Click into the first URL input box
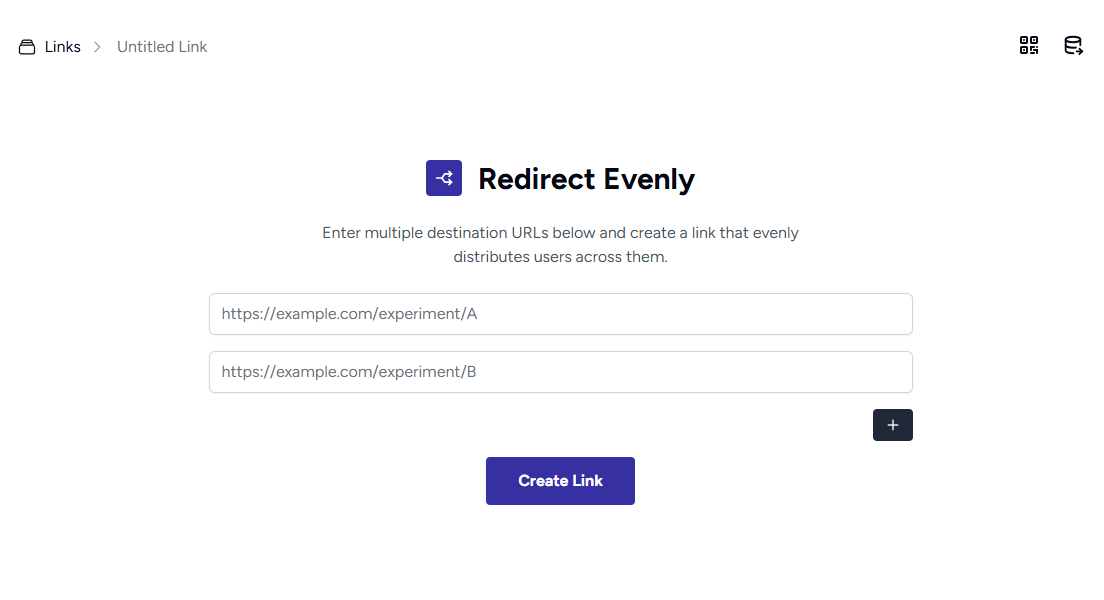This screenshot has height=600, width=1104. tap(560, 314)
